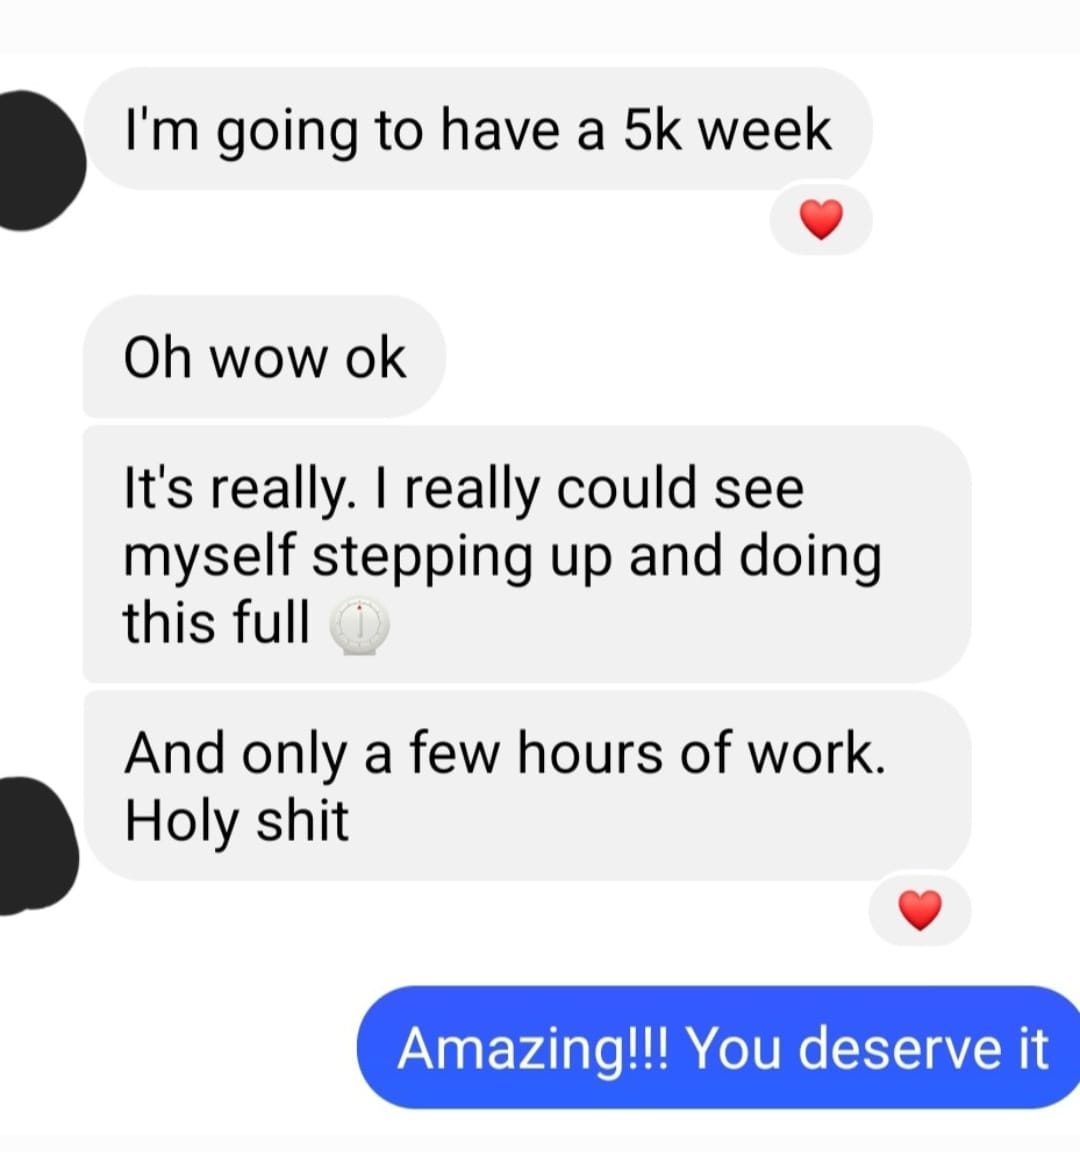Tap message starting It's really. I really could see
This screenshot has height=1152, width=1080.
click(x=527, y=554)
